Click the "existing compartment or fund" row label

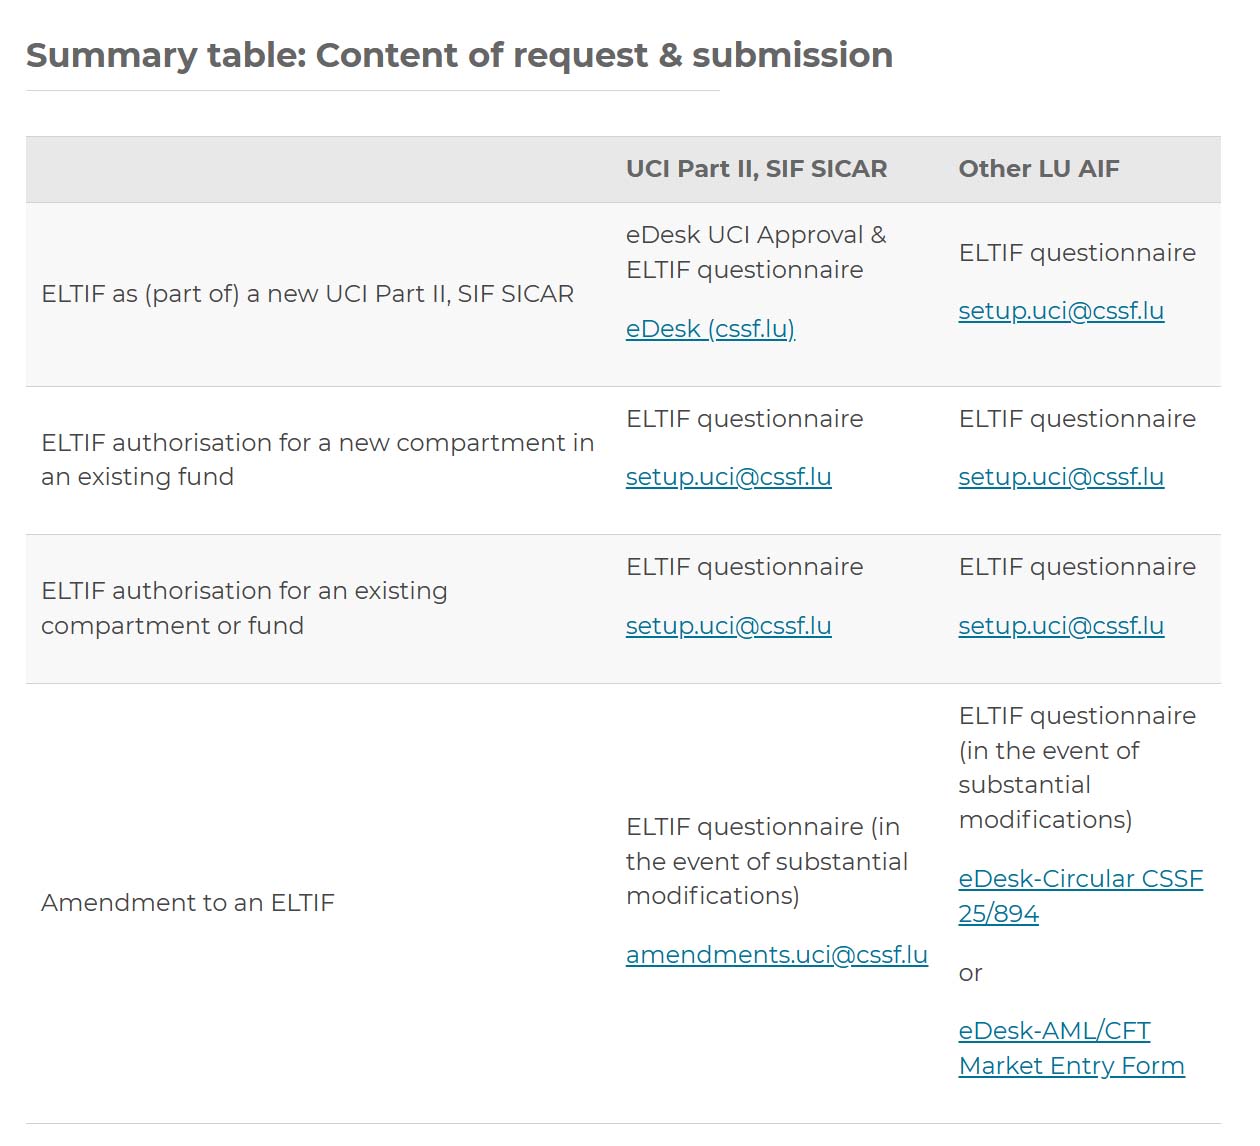[x=244, y=608]
